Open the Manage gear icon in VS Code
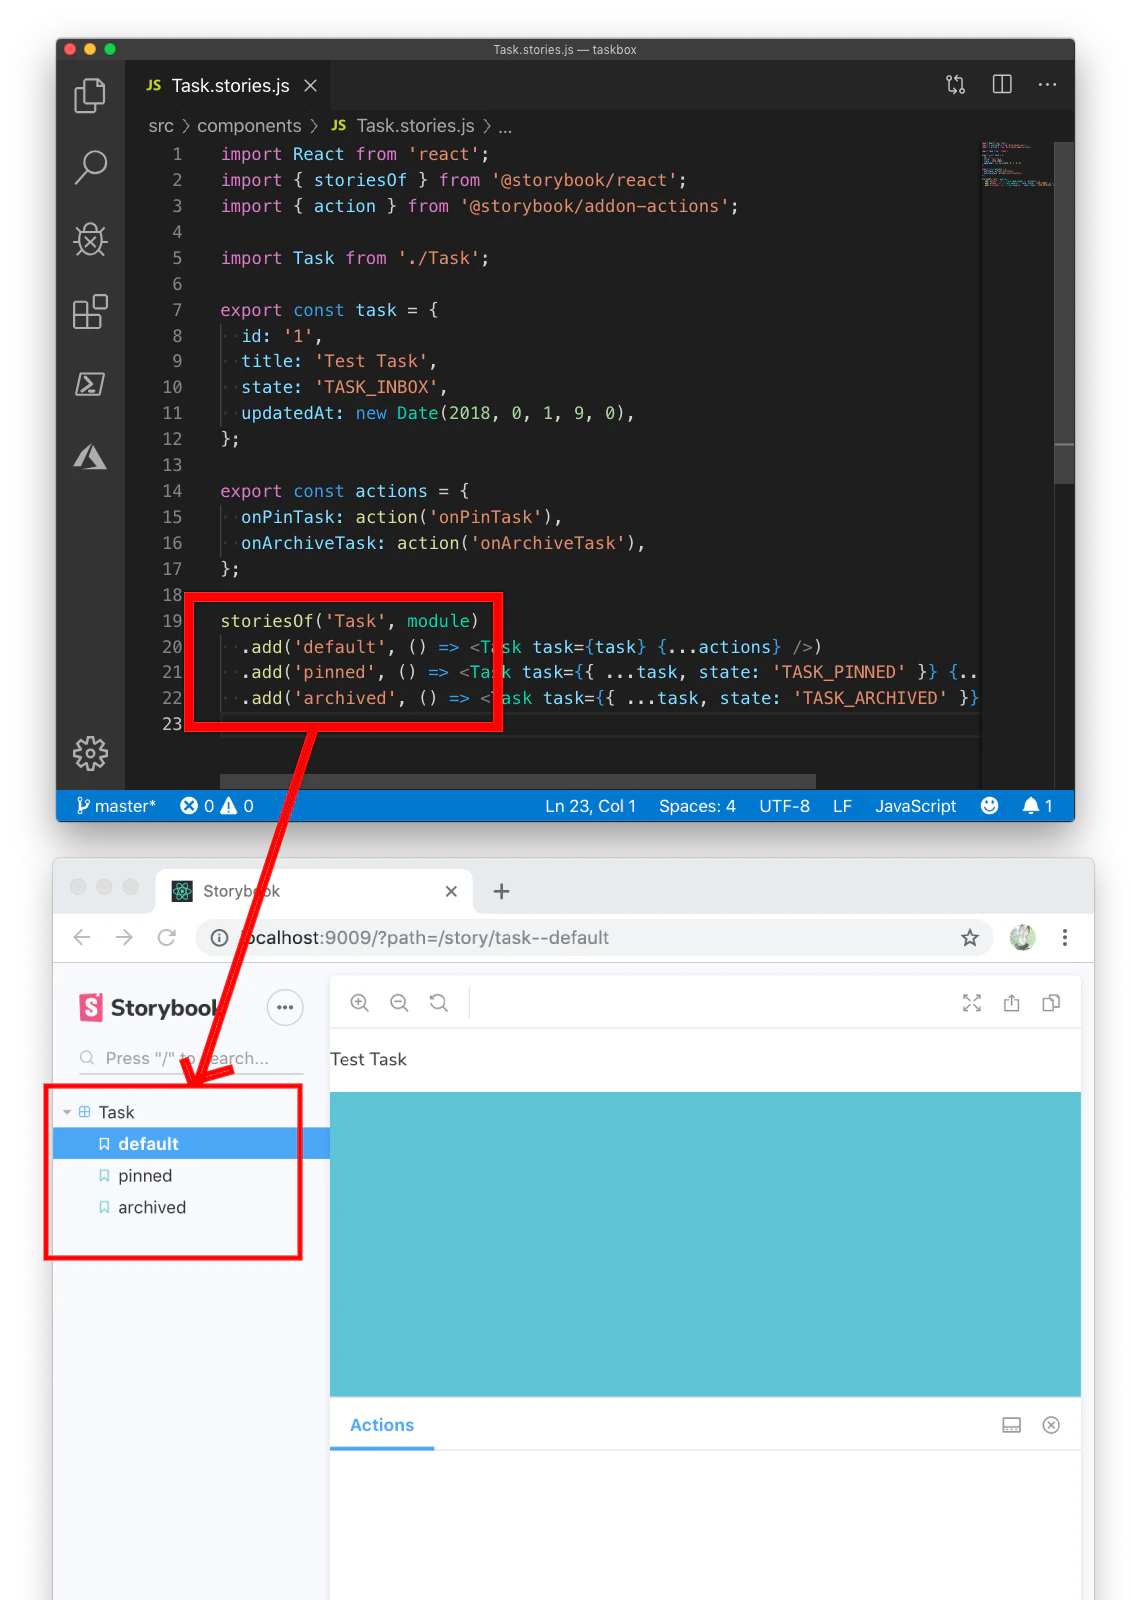This screenshot has width=1131, height=1600. click(x=90, y=753)
